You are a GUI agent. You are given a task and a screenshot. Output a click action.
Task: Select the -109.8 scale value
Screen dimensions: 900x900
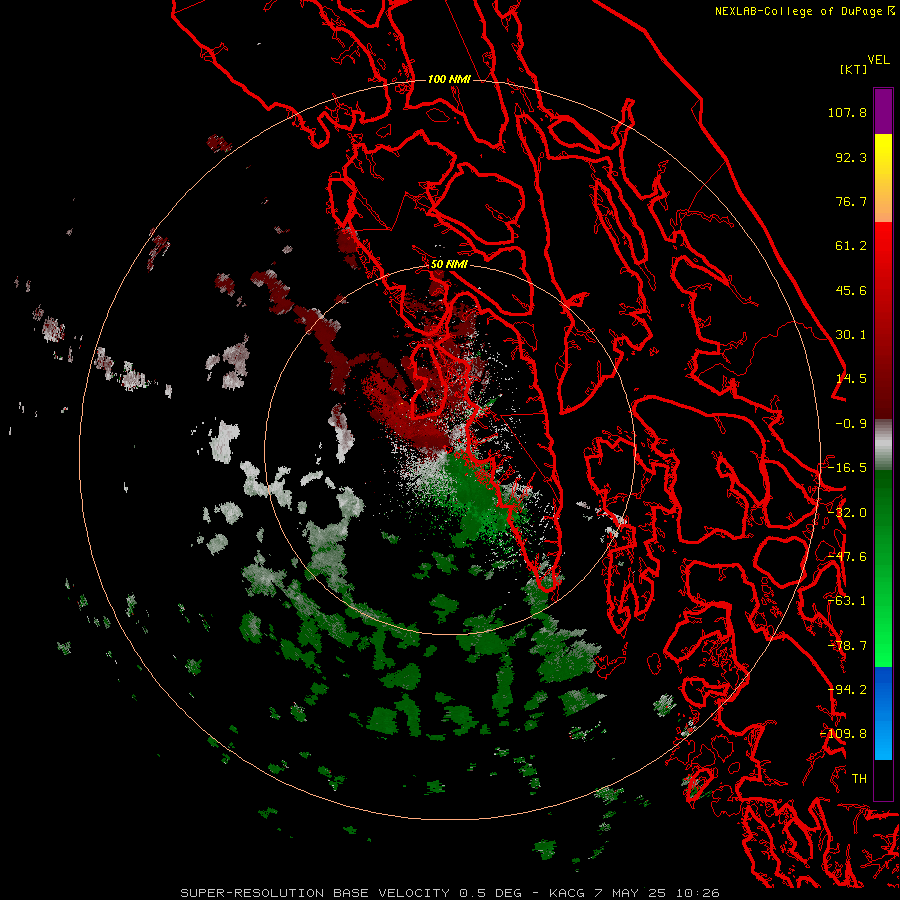pos(844,734)
